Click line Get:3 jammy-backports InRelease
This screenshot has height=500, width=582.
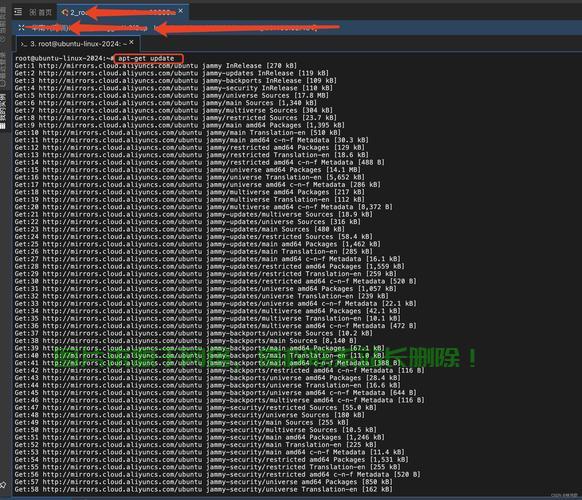[176, 81]
